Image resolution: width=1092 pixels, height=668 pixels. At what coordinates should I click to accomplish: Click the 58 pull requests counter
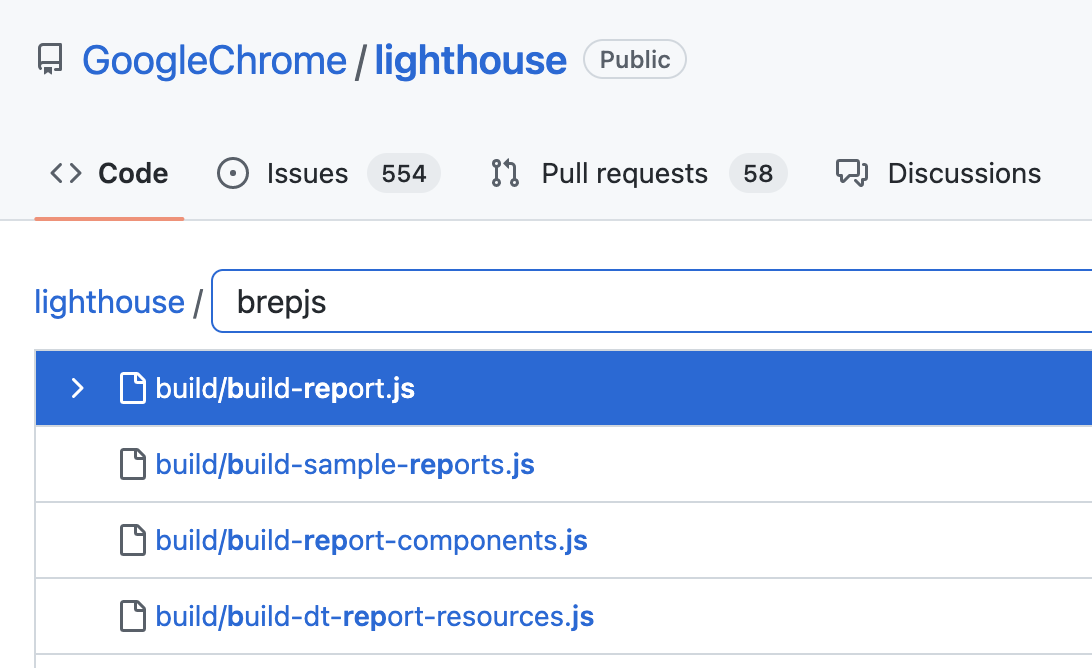pyautogui.click(x=758, y=173)
